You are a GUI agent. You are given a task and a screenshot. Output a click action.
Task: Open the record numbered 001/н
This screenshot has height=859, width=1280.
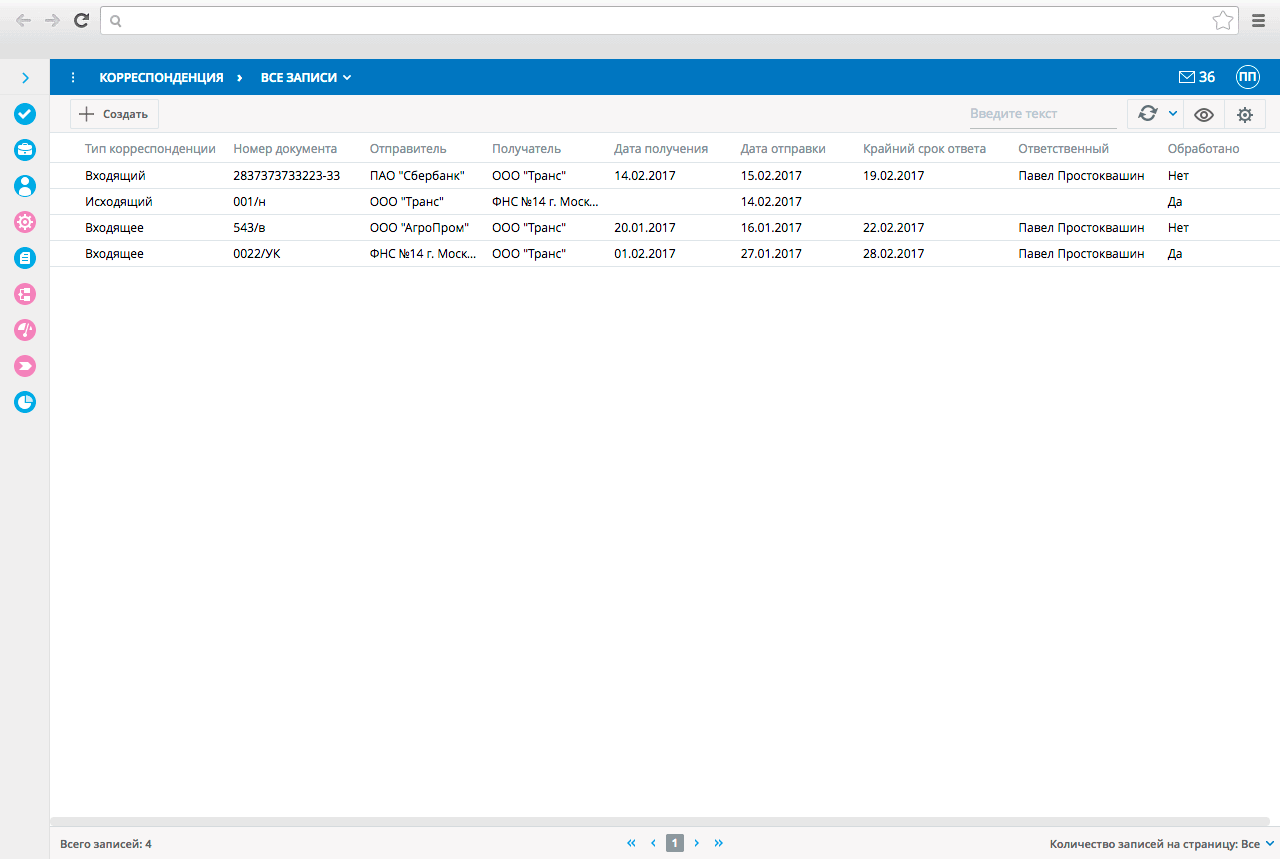tap(248, 201)
